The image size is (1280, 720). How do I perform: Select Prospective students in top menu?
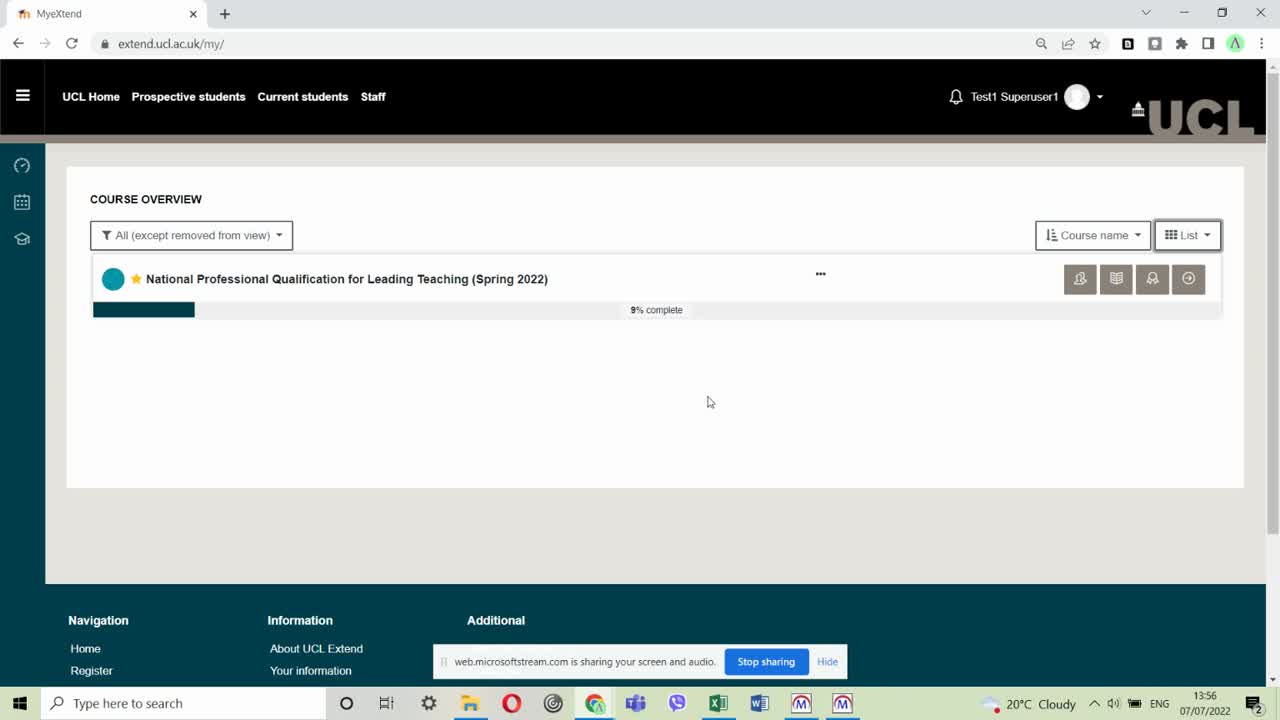[x=188, y=97]
